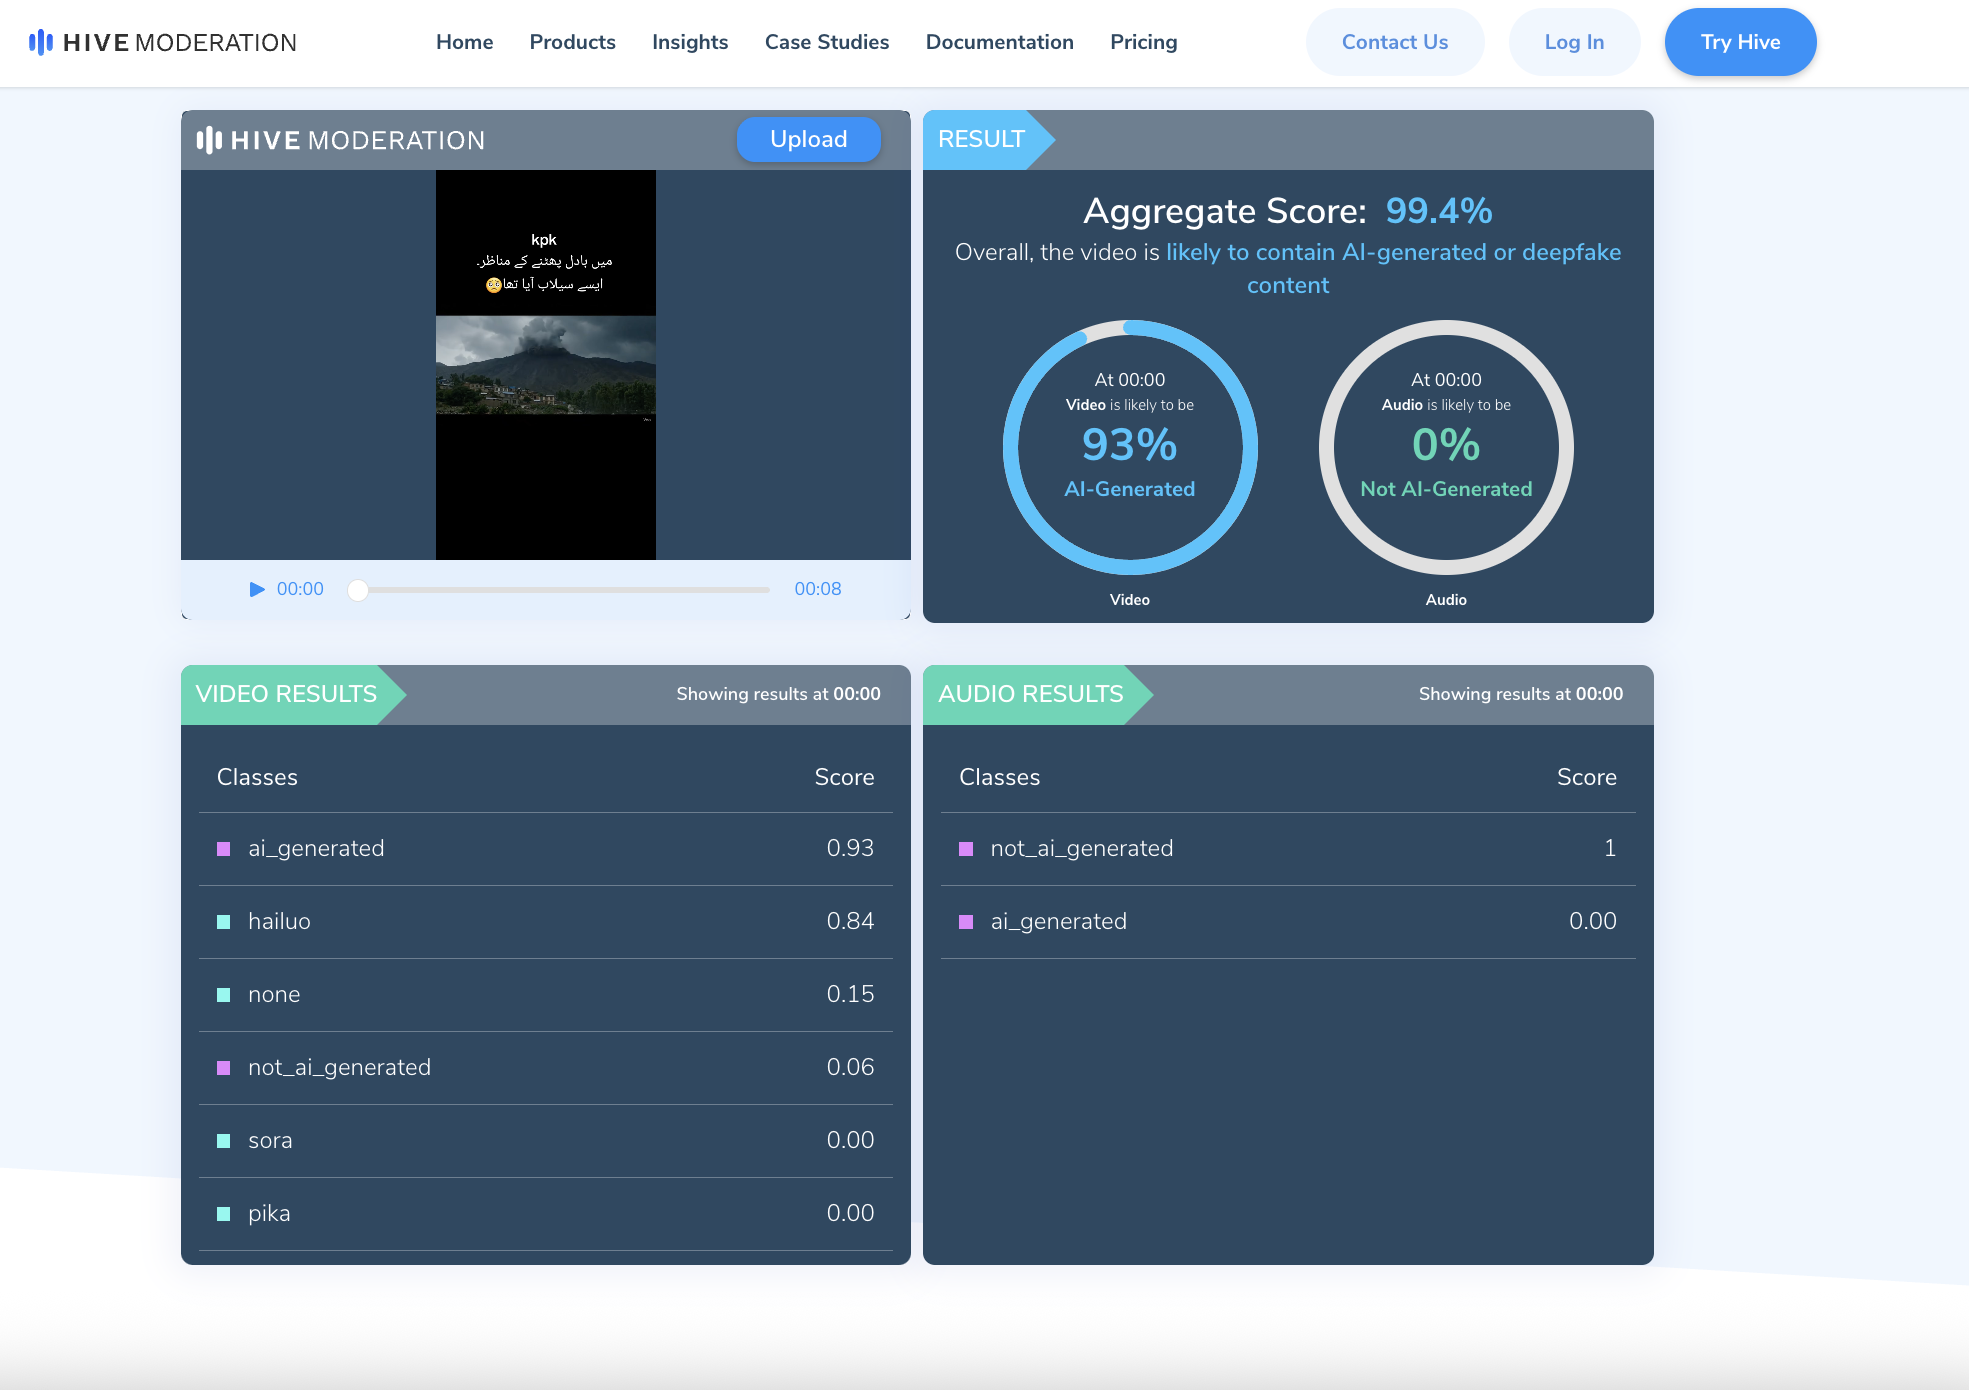Click the 0.93 score for ai_generated
1969x1390 pixels.
click(850, 848)
